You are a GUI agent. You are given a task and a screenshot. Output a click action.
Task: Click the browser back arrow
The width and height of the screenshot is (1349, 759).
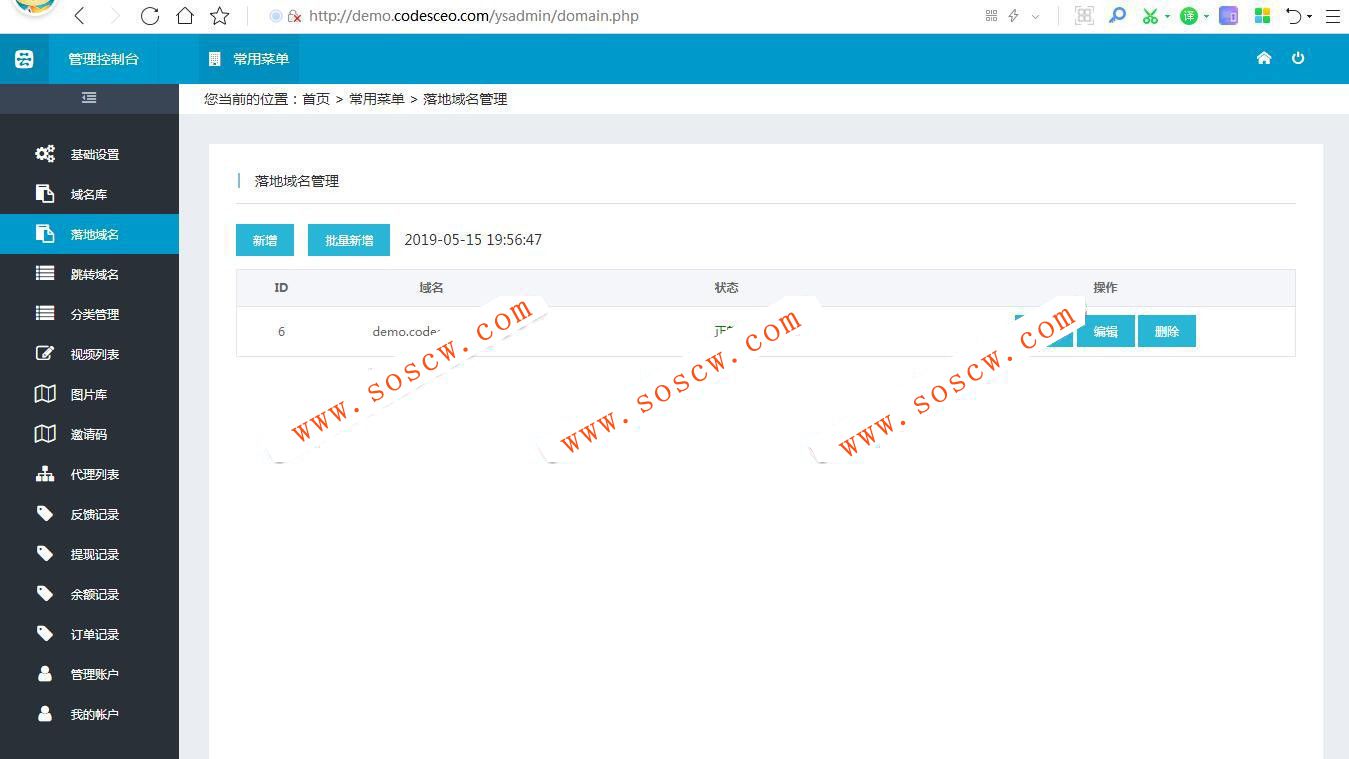80,16
